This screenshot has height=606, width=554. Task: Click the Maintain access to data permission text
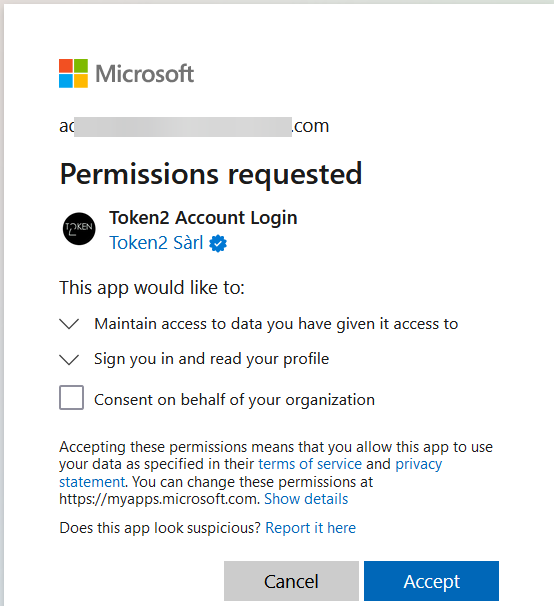tap(276, 324)
